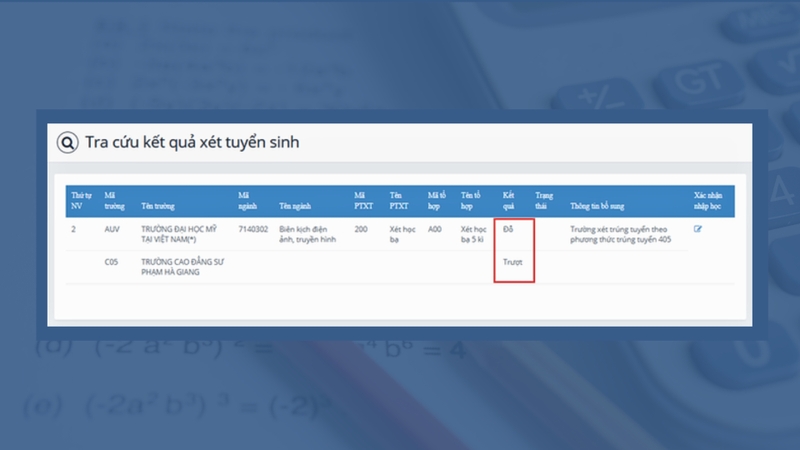Click the 'Trượt' result cell
This screenshot has height=450, width=800.
pyautogui.click(x=512, y=262)
